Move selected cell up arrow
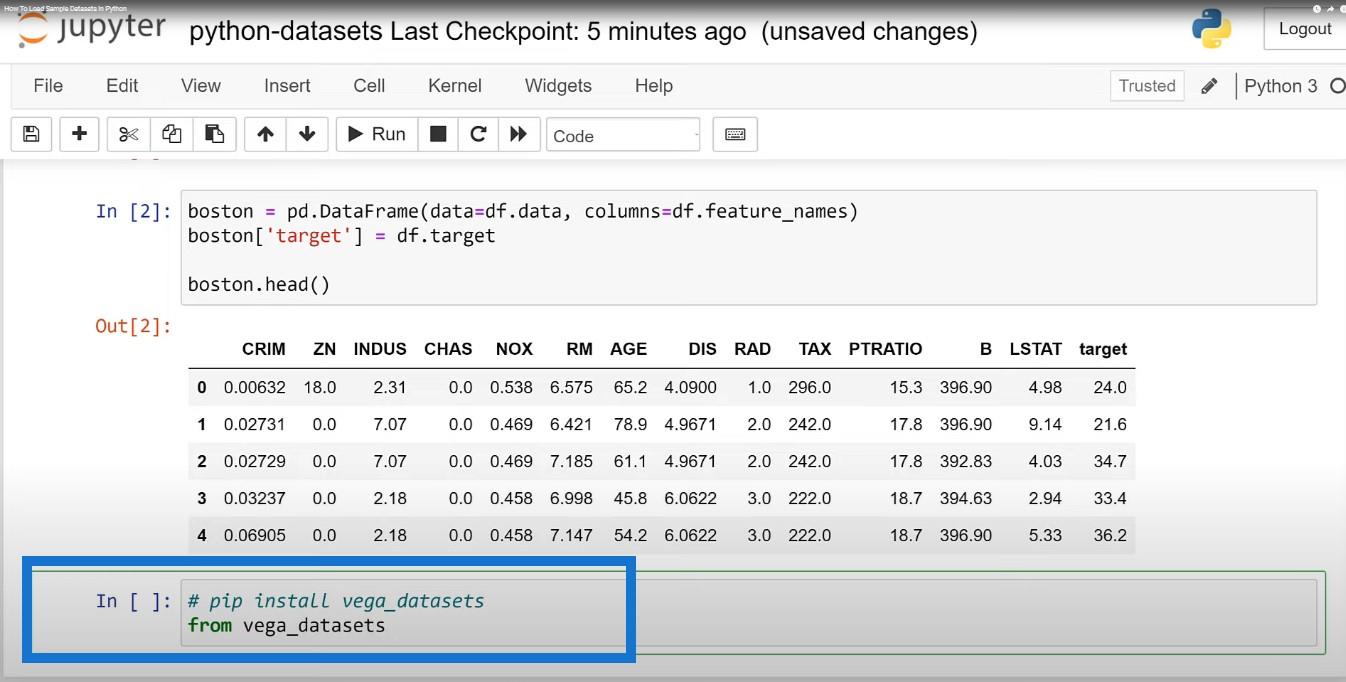Screen dimensions: 1346x682 [x=265, y=134]
